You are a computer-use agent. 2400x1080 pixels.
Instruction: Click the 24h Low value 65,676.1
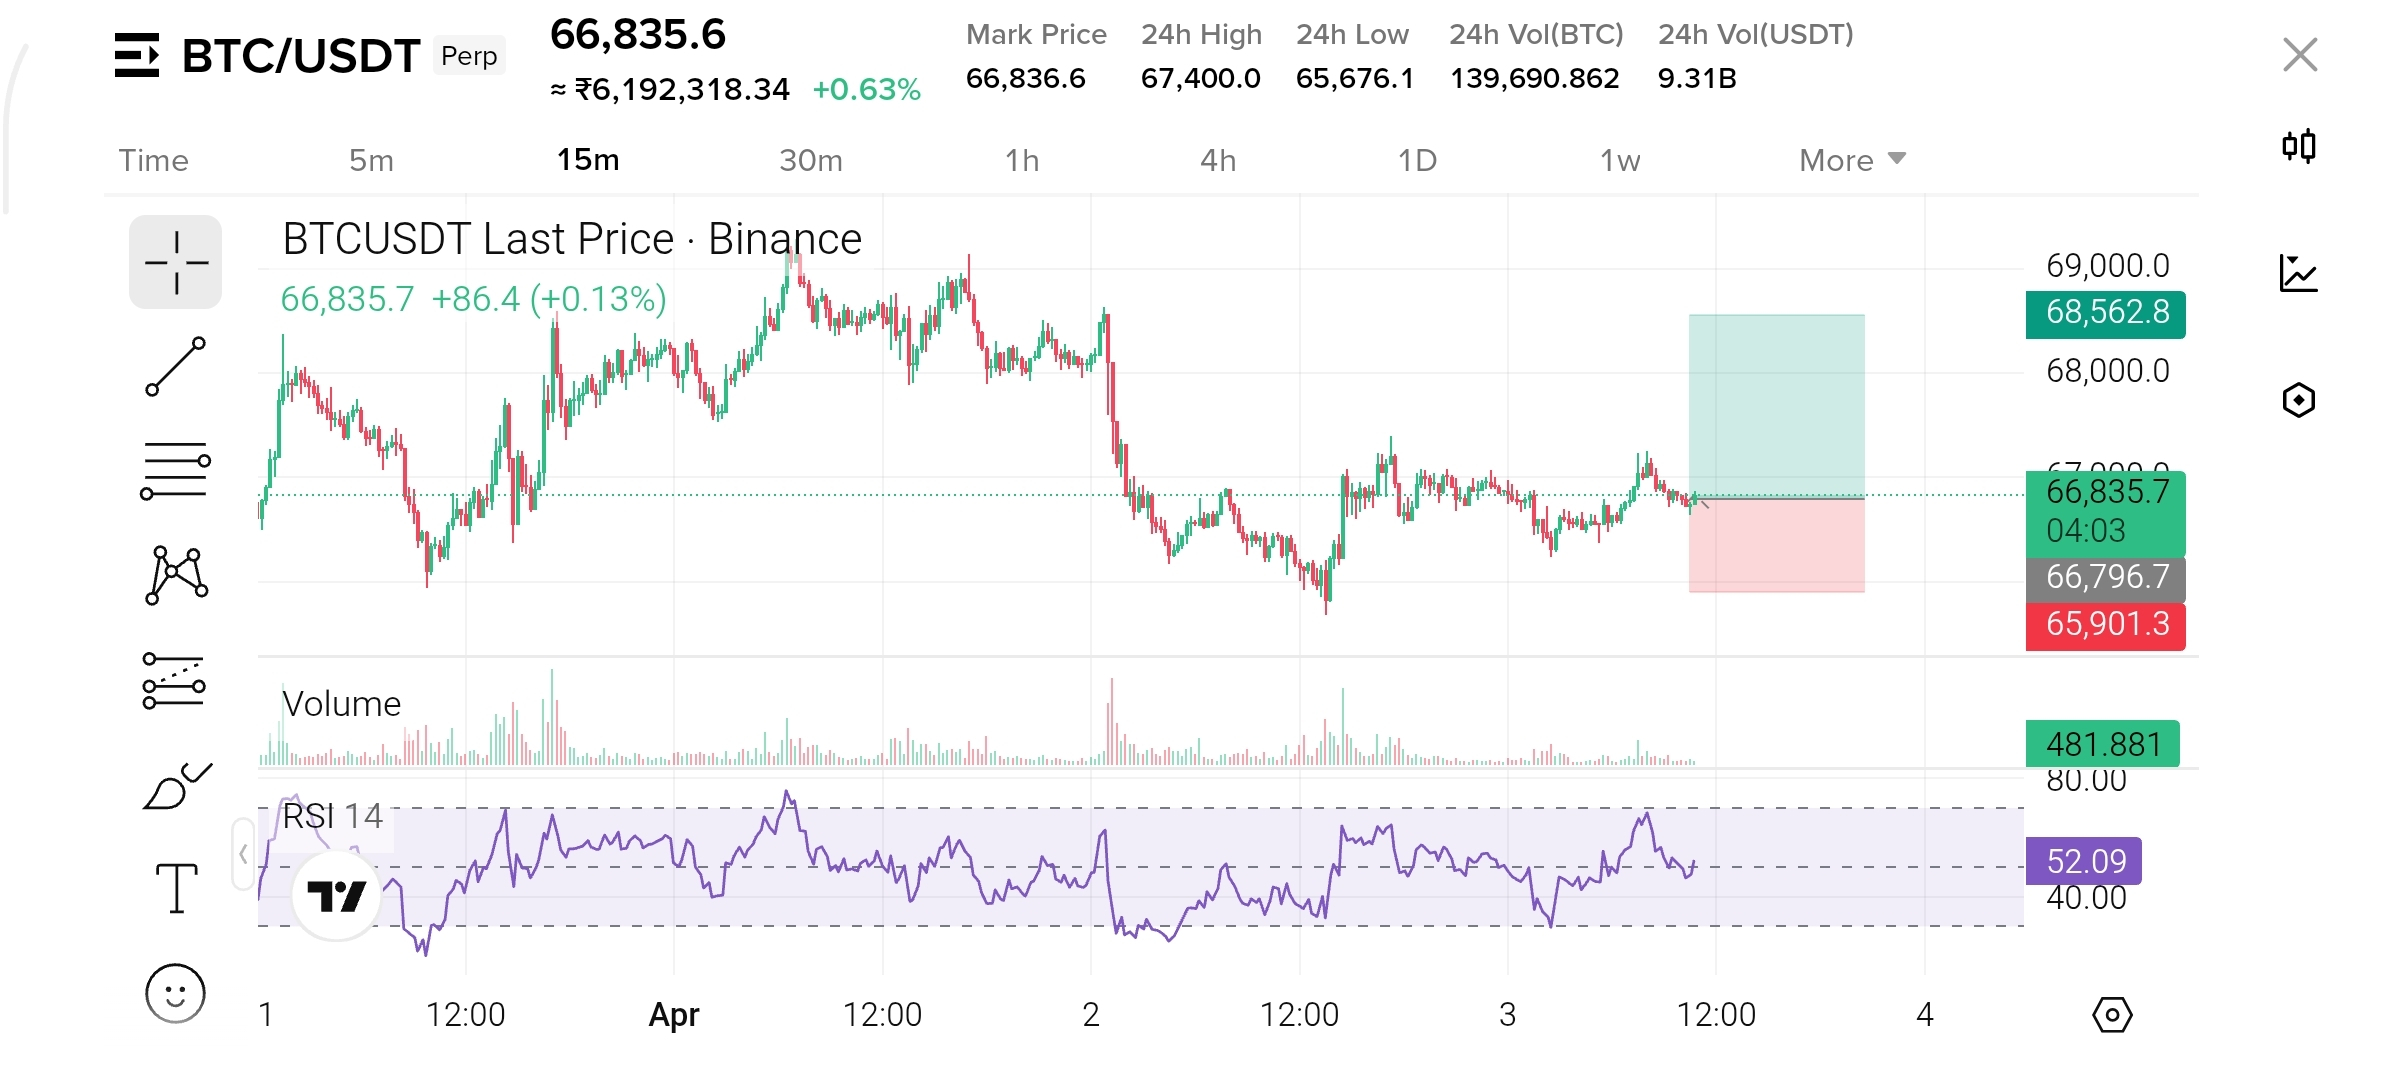1355,79
